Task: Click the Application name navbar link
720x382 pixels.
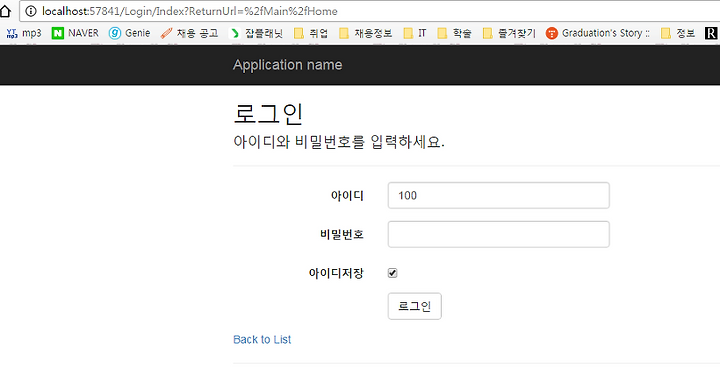Action: coord(287,65)
